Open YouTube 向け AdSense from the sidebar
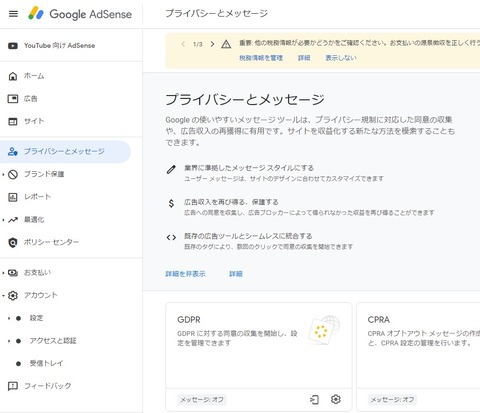 59,46
